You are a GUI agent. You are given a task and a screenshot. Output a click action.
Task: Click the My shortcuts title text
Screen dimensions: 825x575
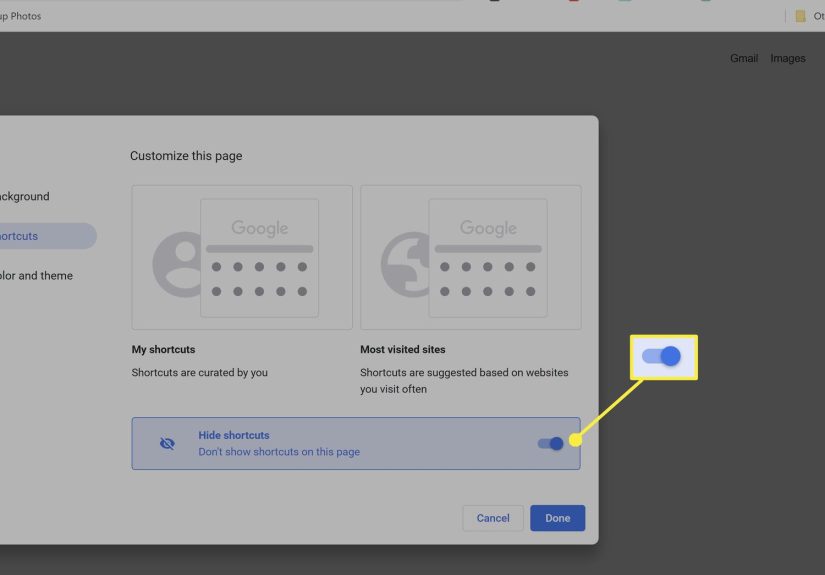pyautogui.click(x=163, y=349)
